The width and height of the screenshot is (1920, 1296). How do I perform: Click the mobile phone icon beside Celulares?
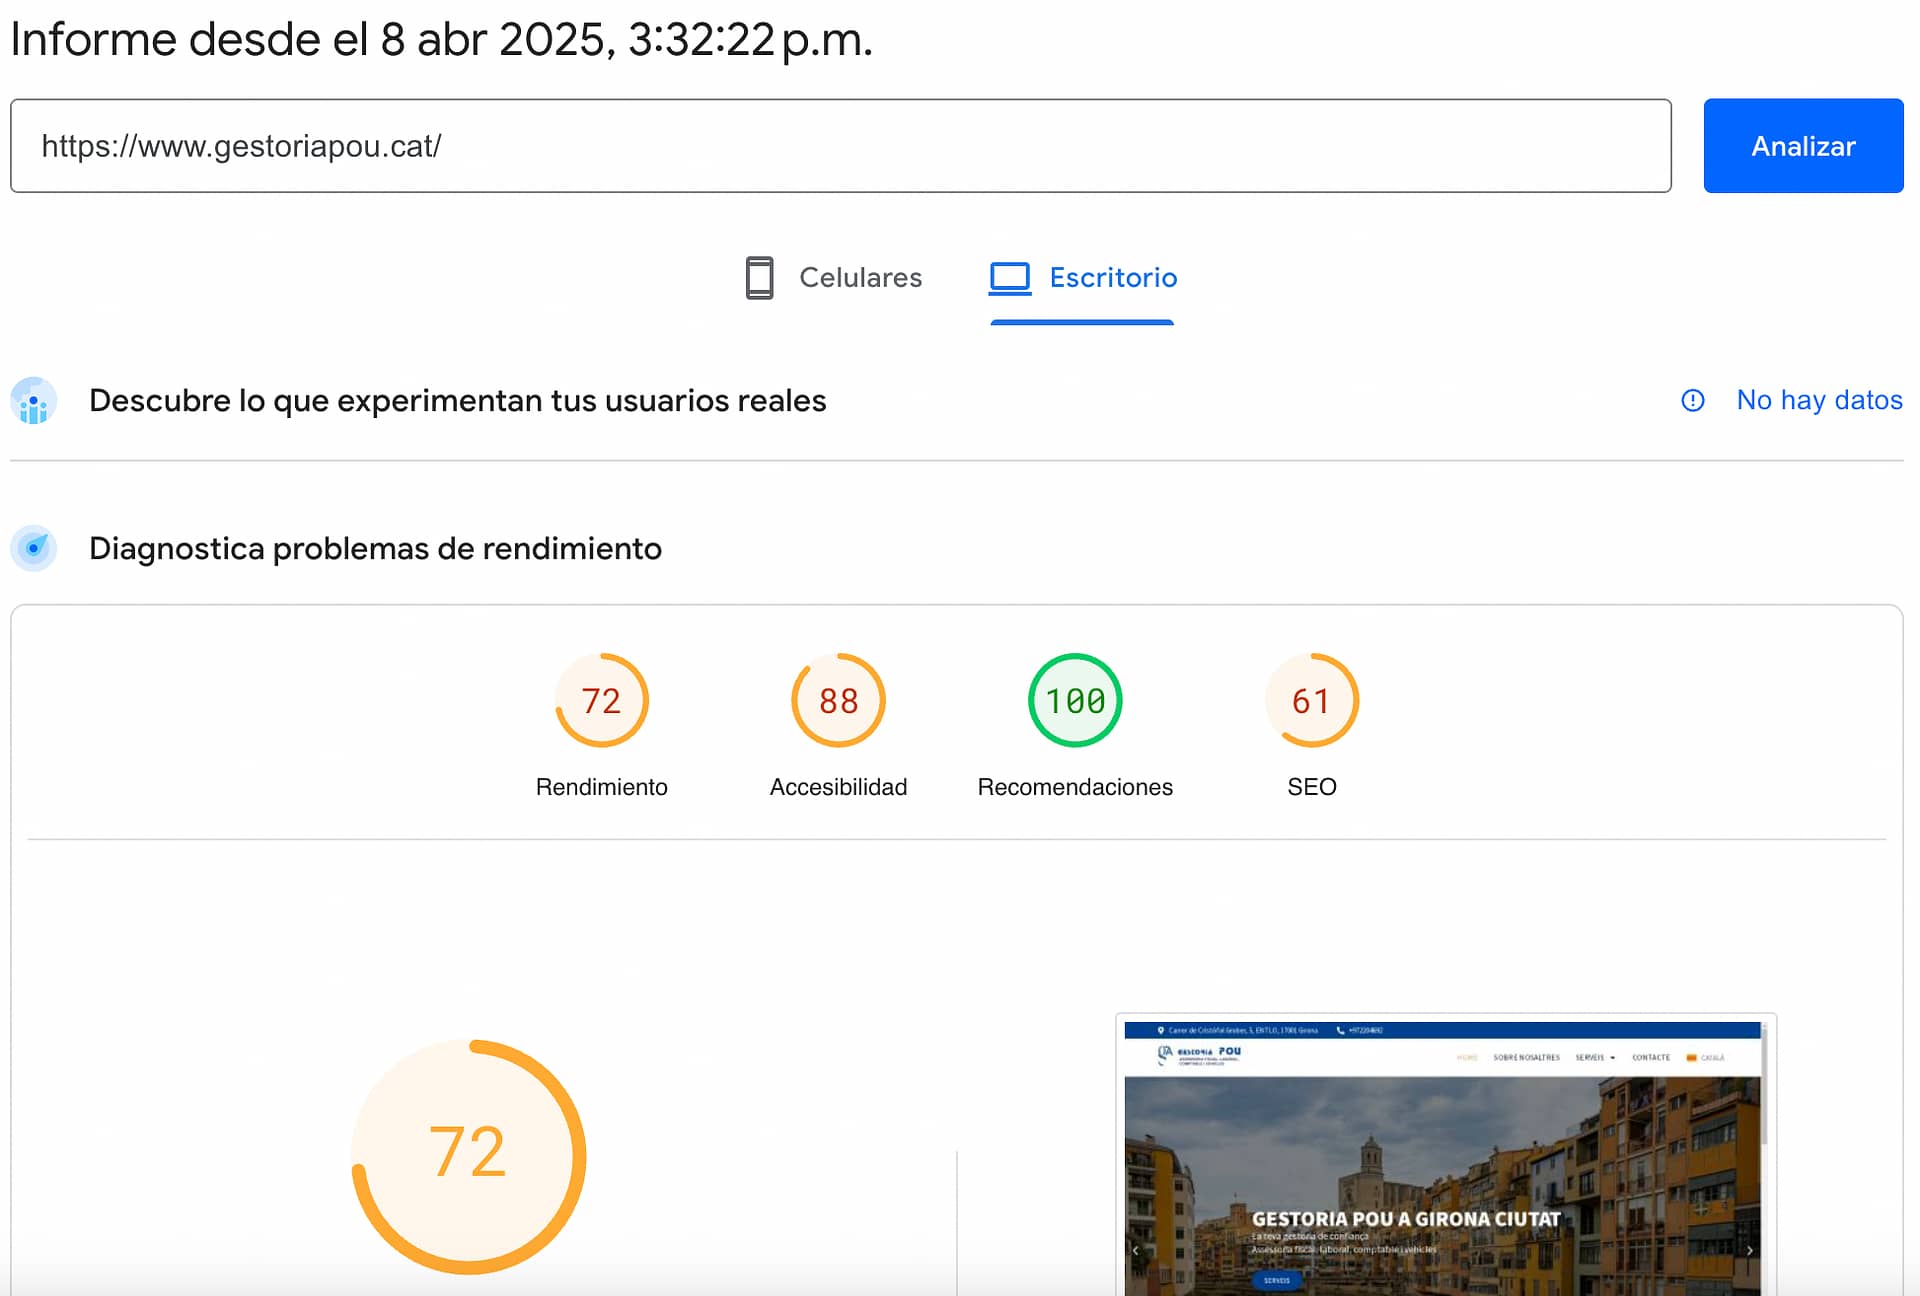click(x=760, y=278)
